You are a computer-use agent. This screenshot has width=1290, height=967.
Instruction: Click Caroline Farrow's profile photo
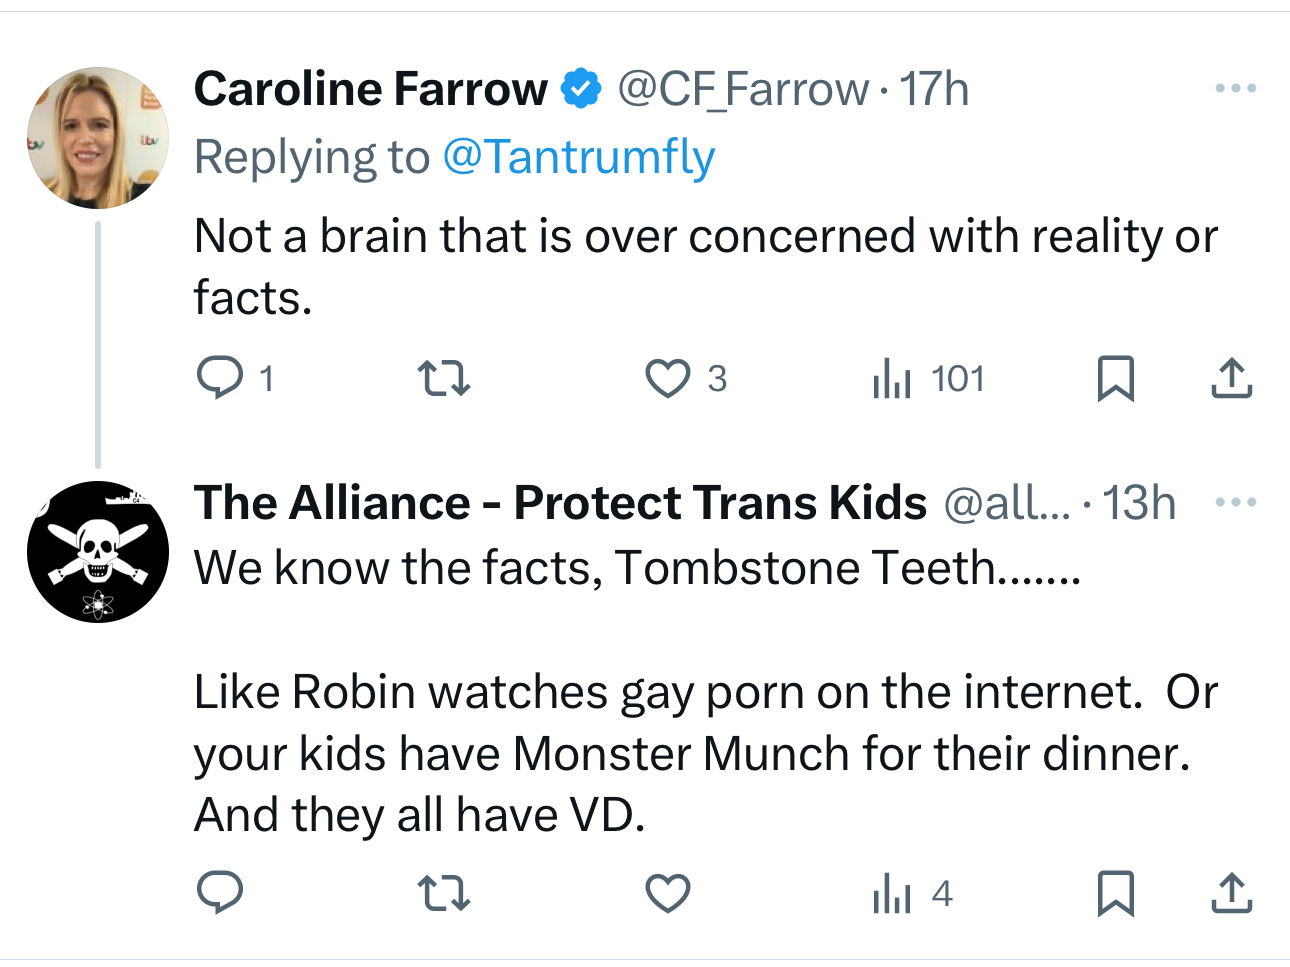(x=97, y=138)
